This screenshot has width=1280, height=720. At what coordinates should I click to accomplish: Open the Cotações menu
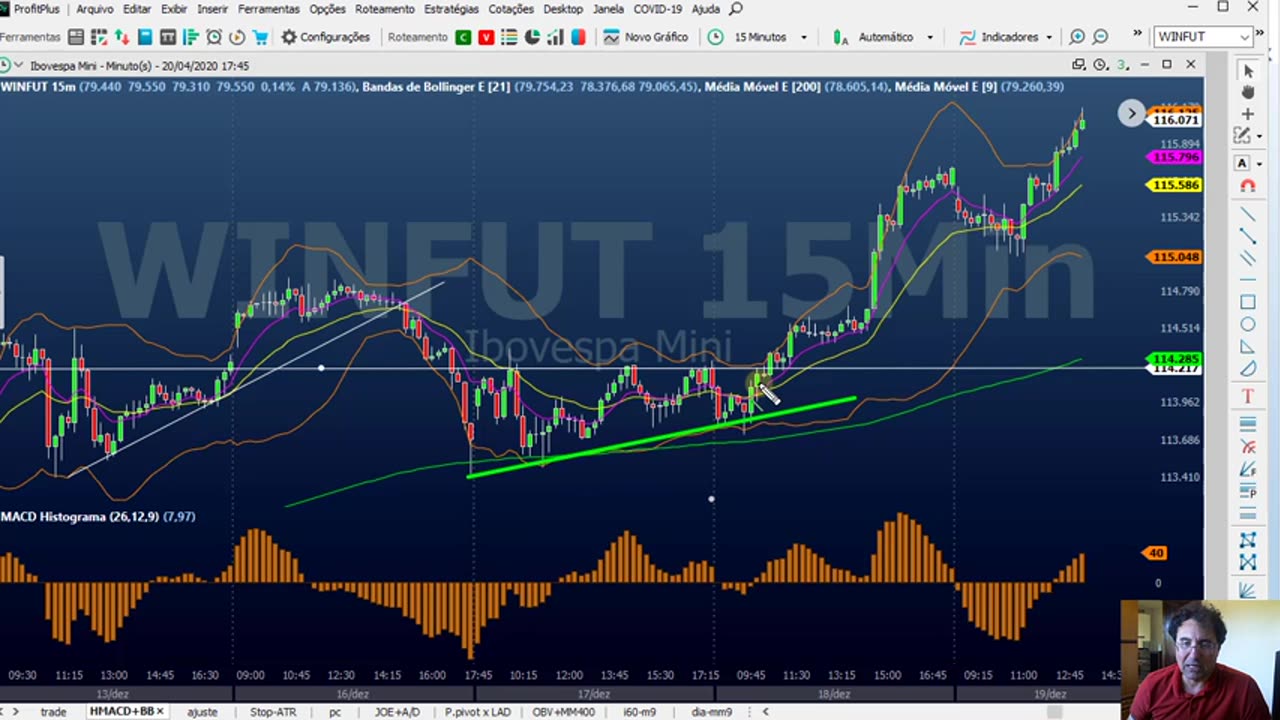[510, 9]
